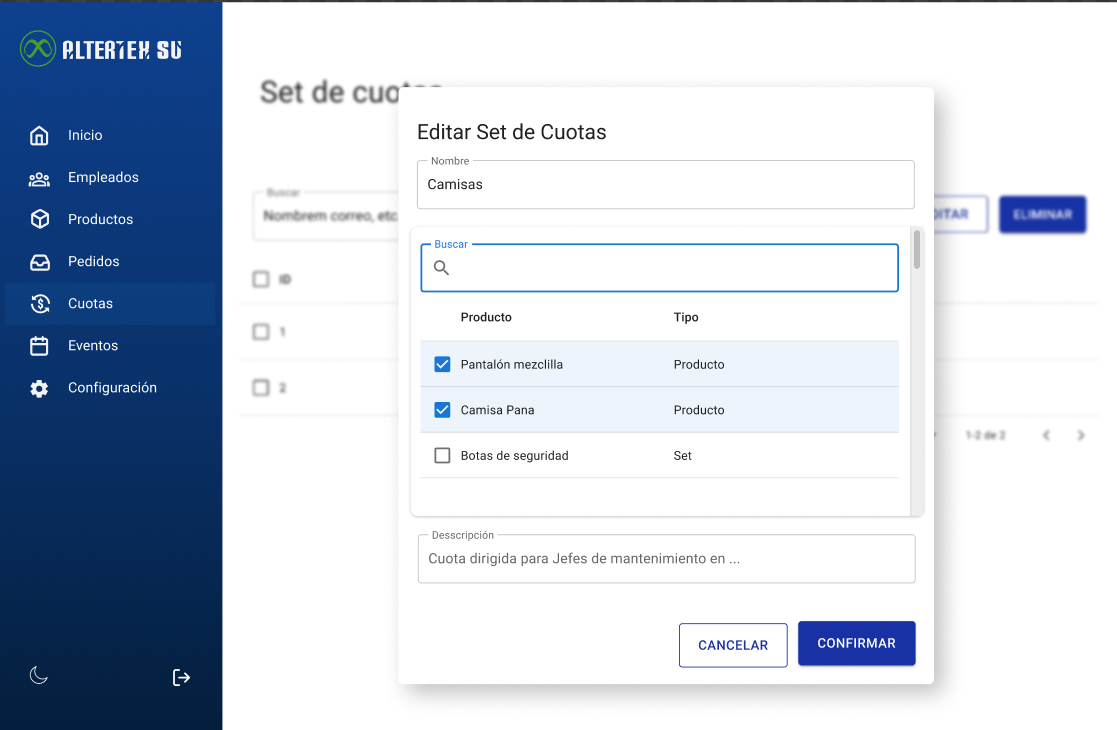This screenshot has width=1117, height=730.
Task: Select the Botas de seguridad row text
Action: point(514,456)
